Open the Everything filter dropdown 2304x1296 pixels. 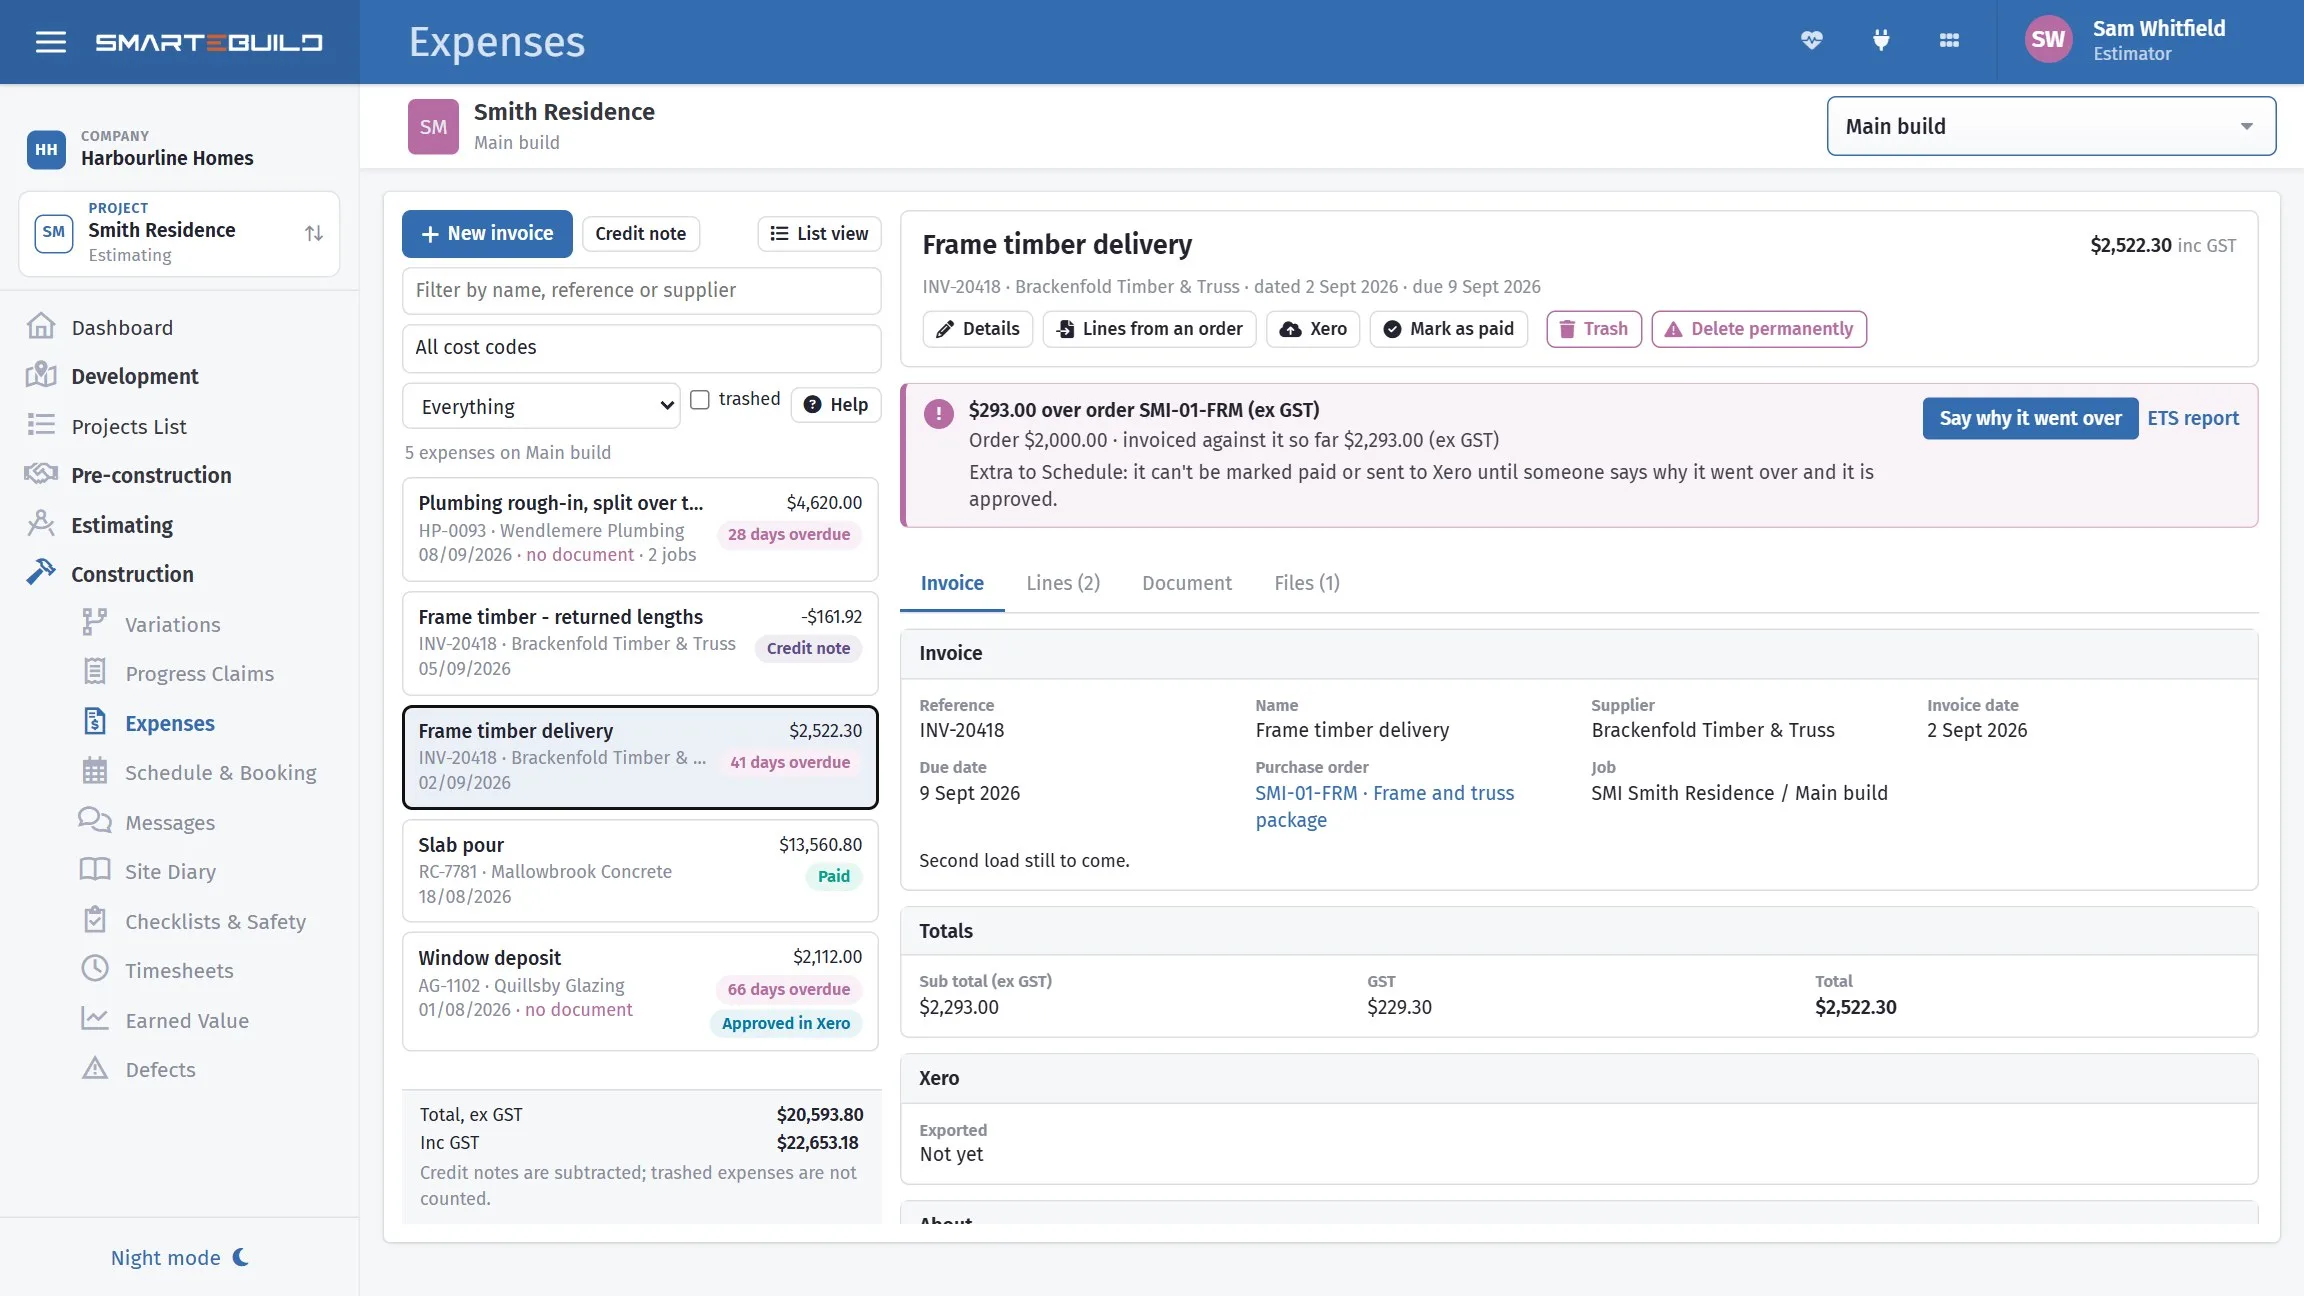click(541, 406)
